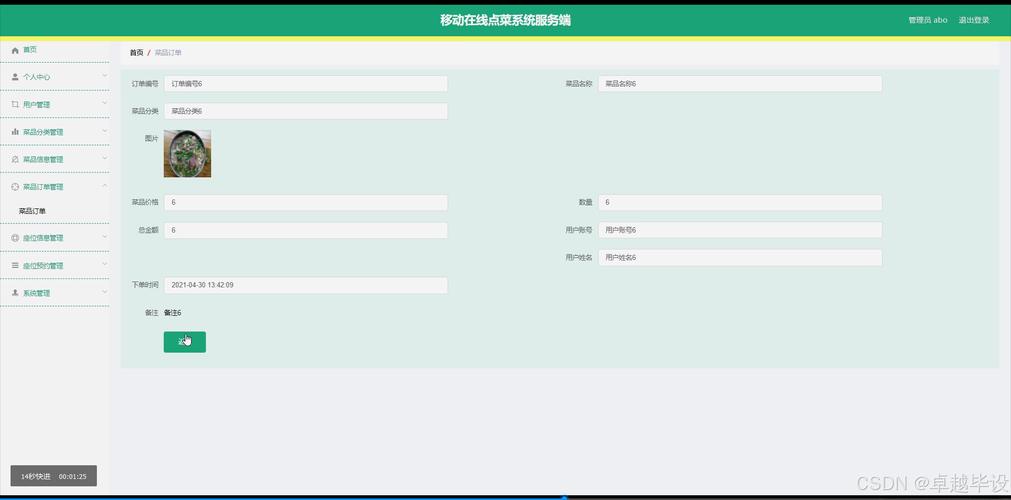This screenshot has height=500, width=1011.
Task: Open the 菜品订单 submenu item
Action: [33, 211]
